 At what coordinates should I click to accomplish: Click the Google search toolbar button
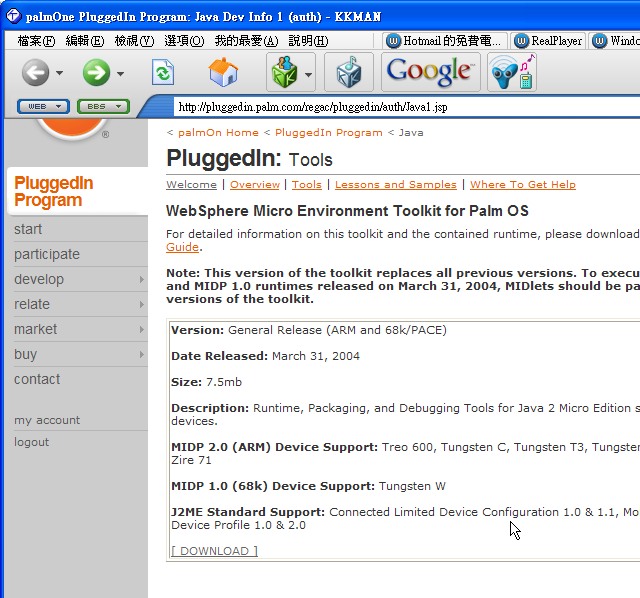pos(431,72)
